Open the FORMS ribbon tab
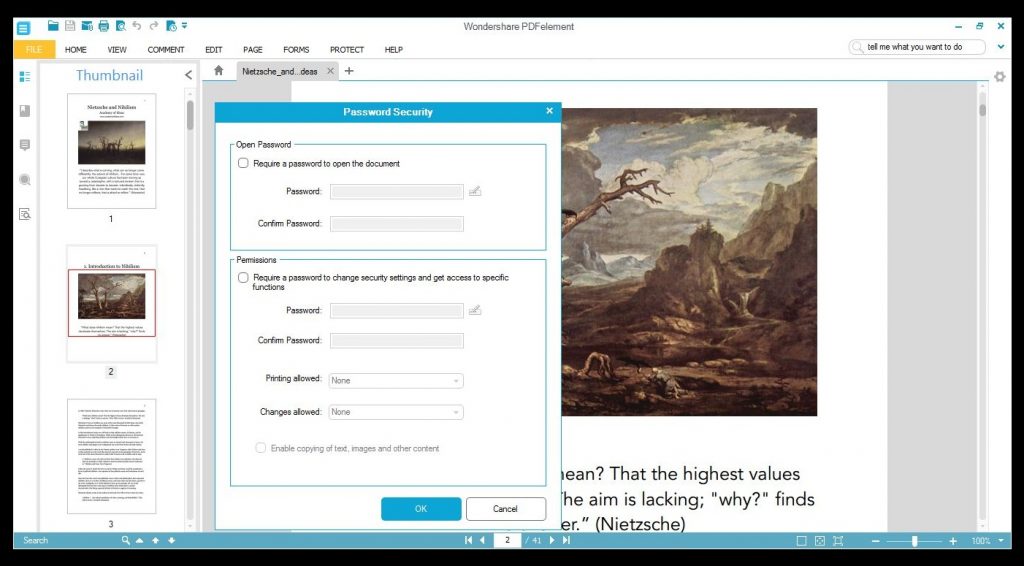Screen dimensions: 1024x566 (296, 50)
